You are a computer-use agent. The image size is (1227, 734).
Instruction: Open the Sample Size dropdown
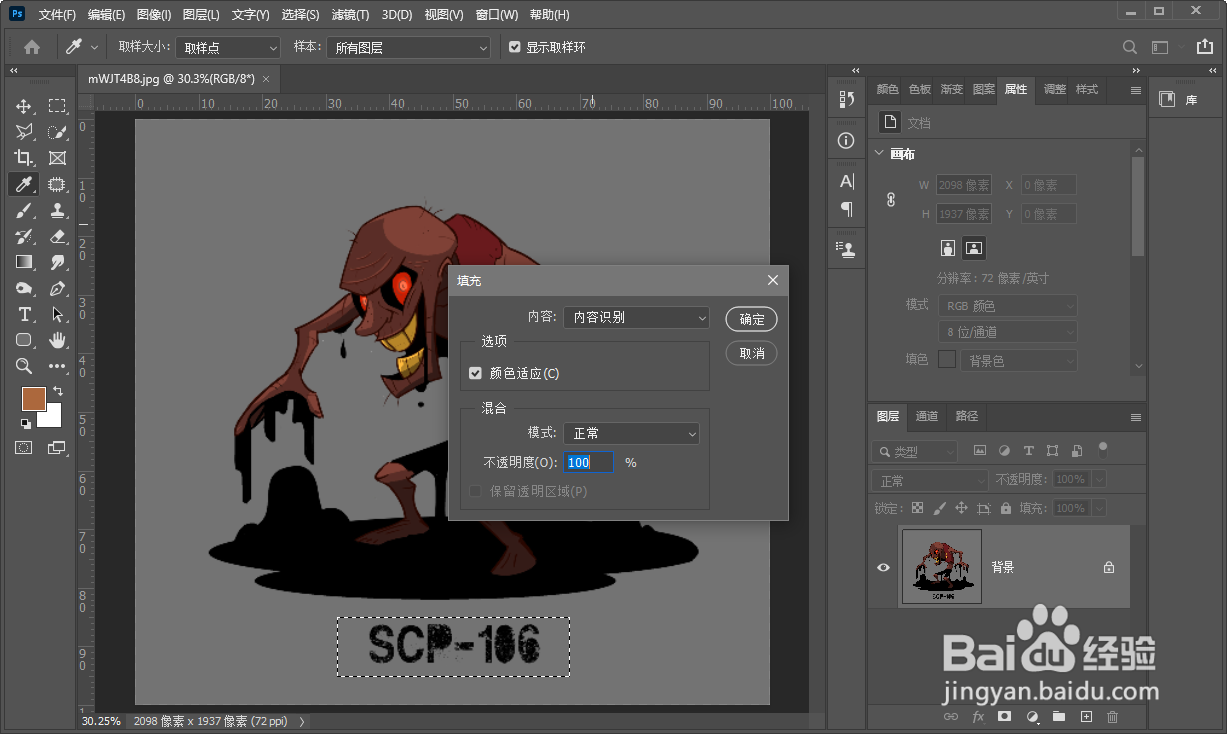(229, 47)
